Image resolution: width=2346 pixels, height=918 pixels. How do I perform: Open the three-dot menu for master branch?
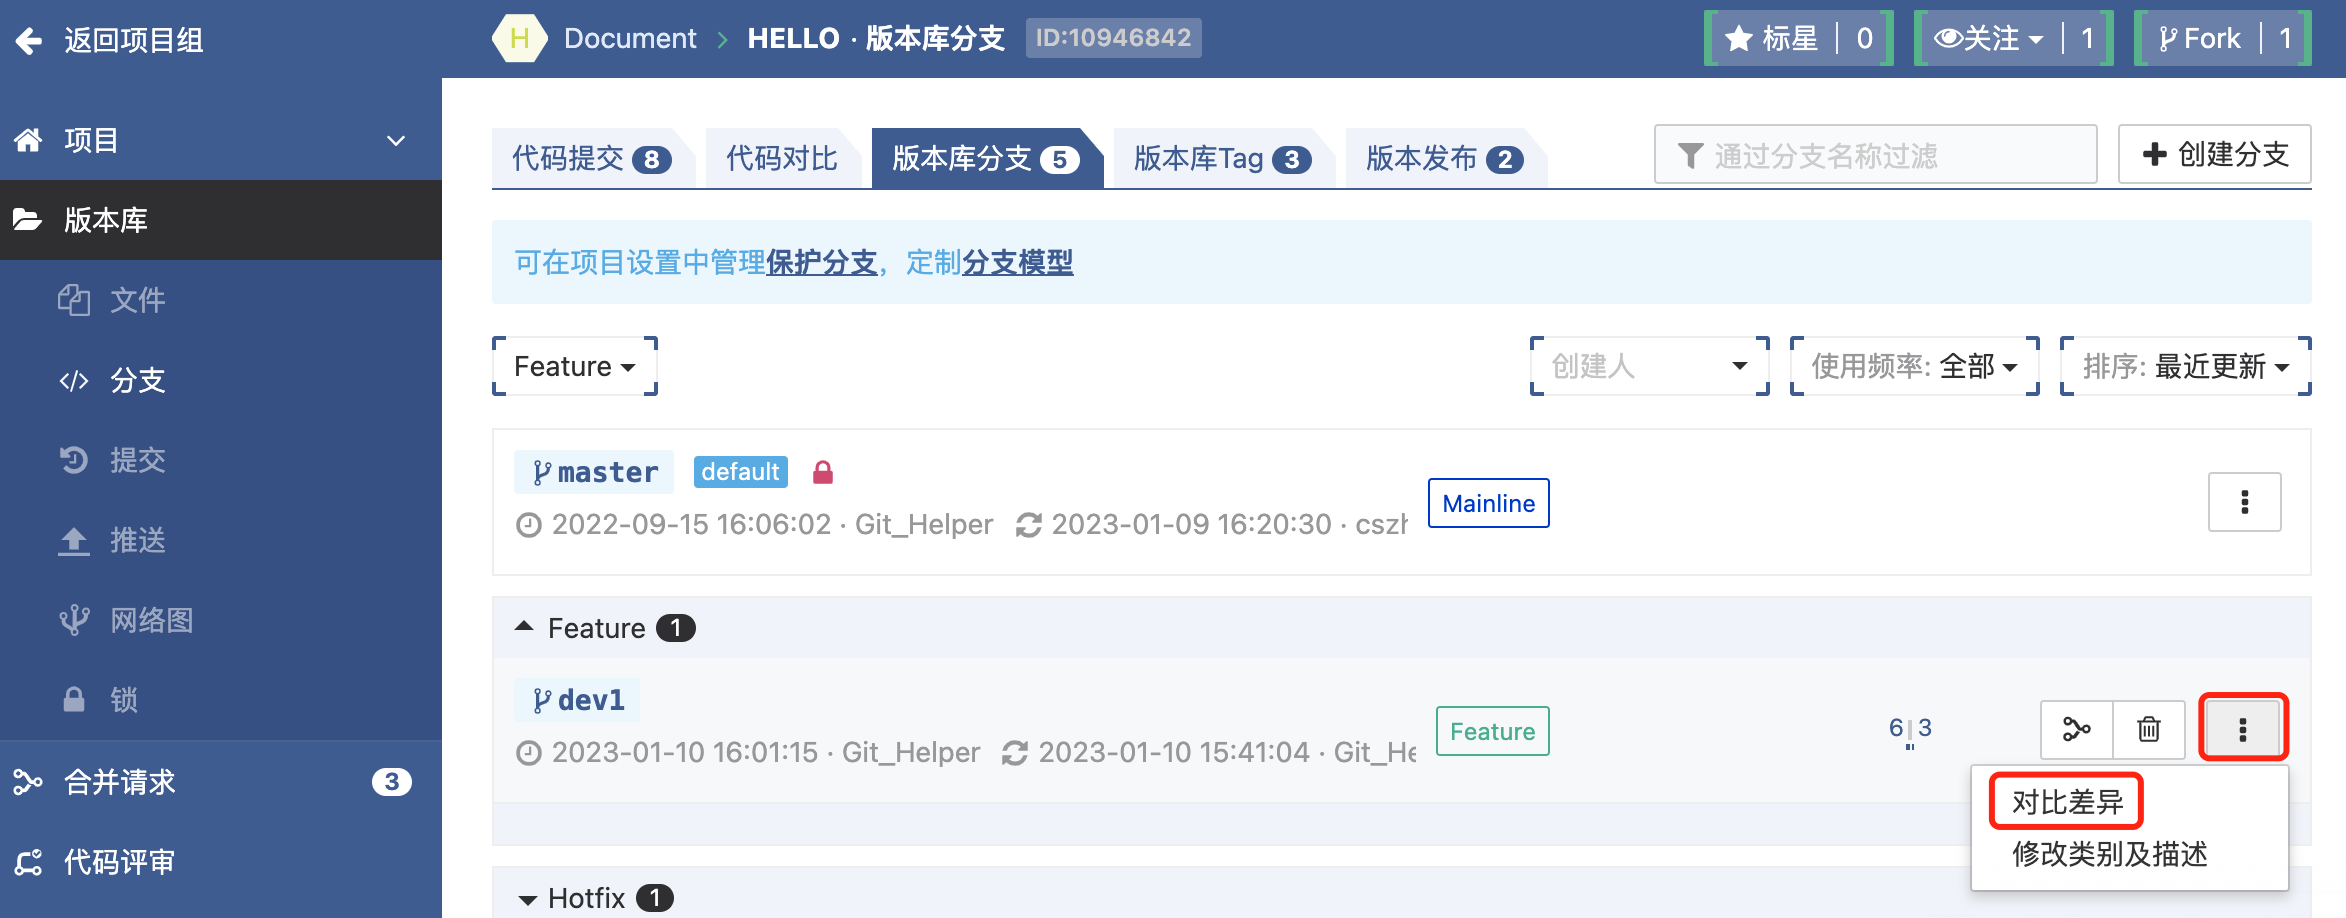tap(2244, 502)
